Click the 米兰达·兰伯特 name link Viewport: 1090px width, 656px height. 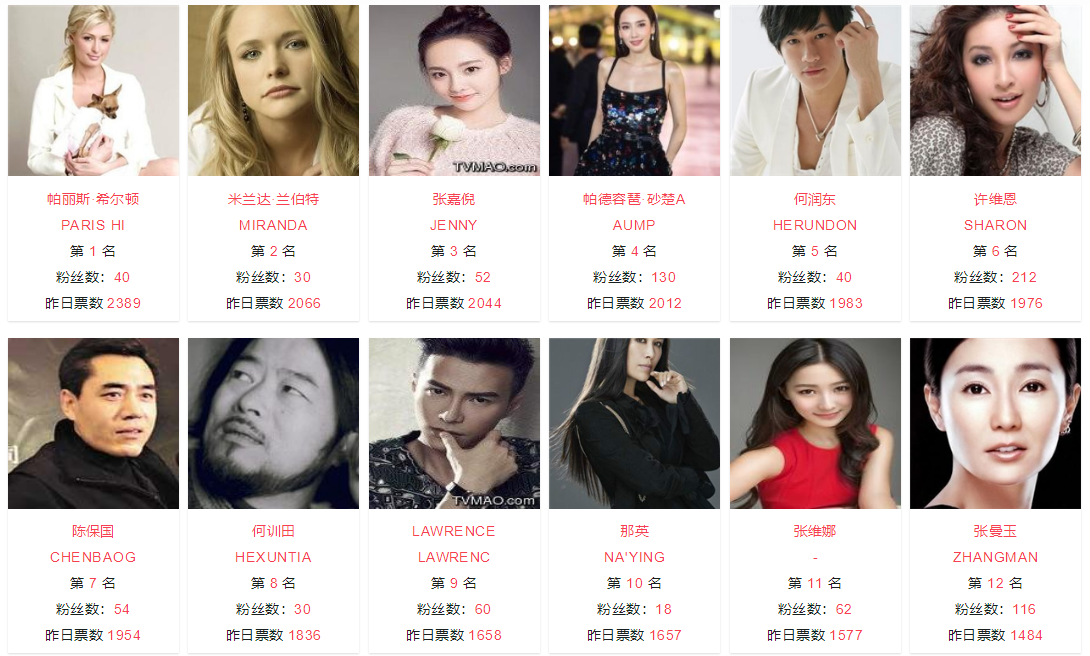(x=273, y=199)
